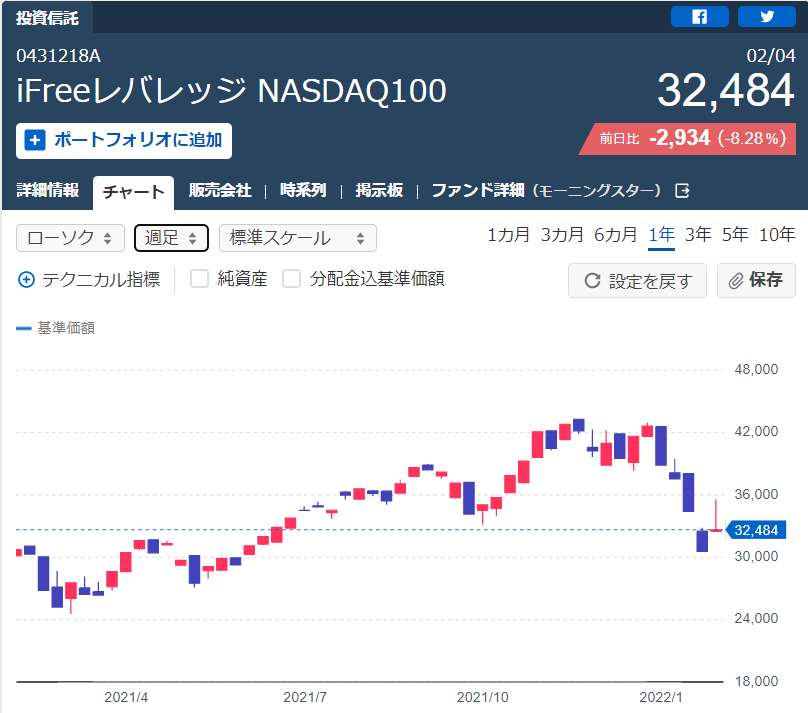The image size is (808, 713).
Task: Select the 3カ月 chart period
Action: [562, 235]
